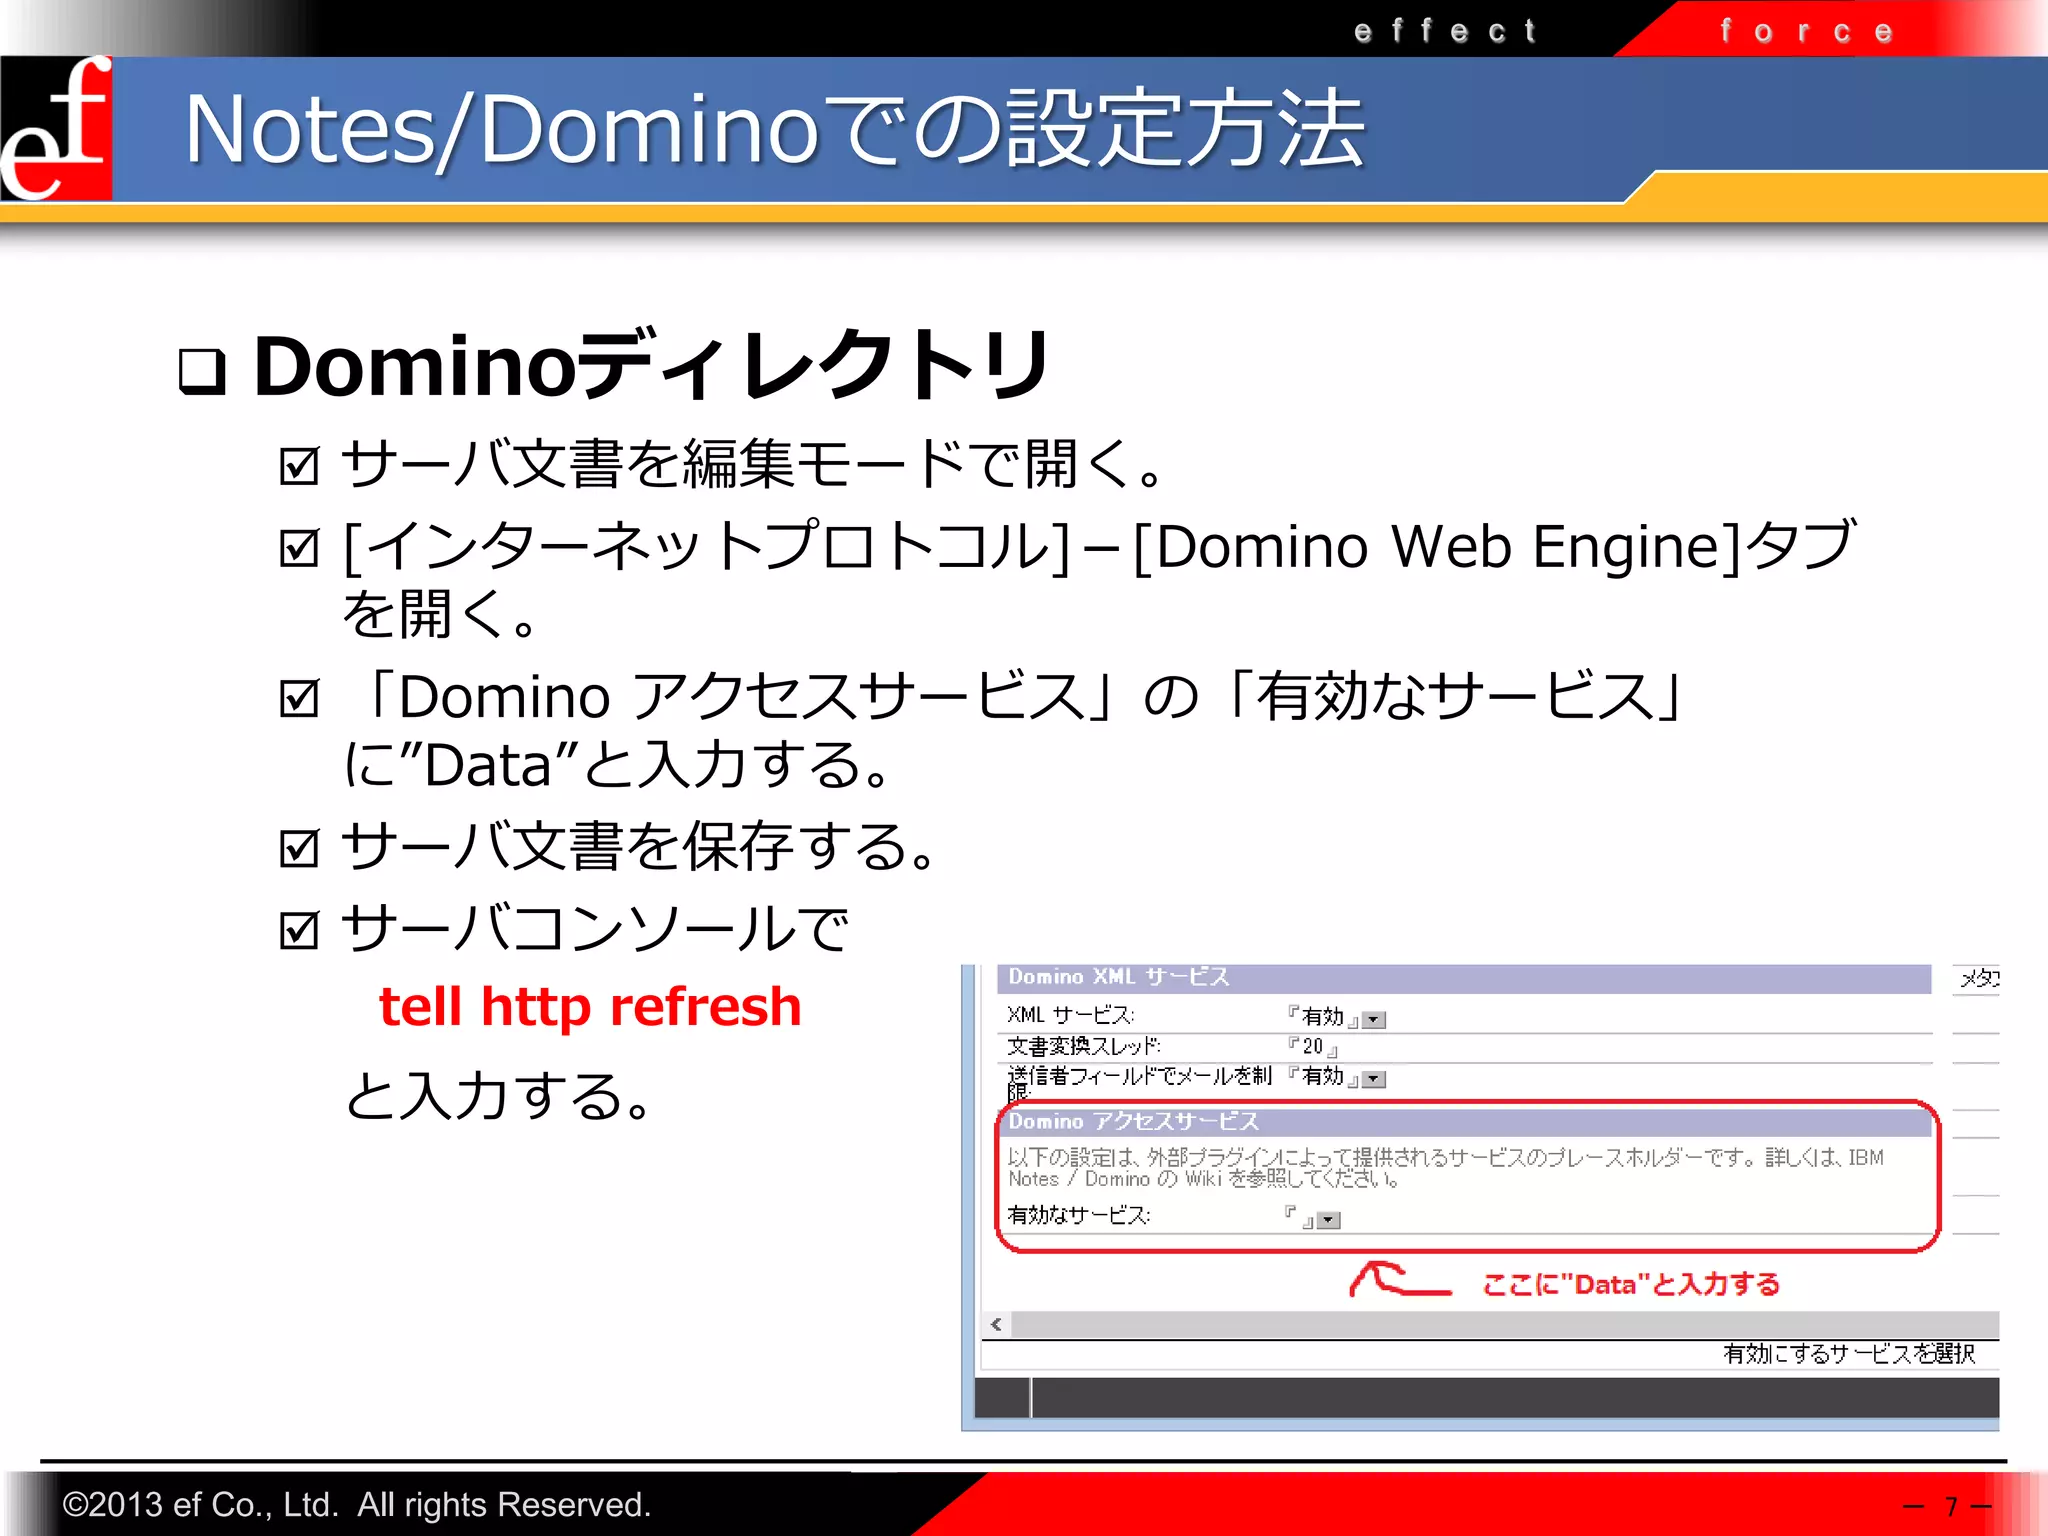Click the empty 有効なサービス field
Viewport: 2048px width, 1536px height.
[1300, 1217]
